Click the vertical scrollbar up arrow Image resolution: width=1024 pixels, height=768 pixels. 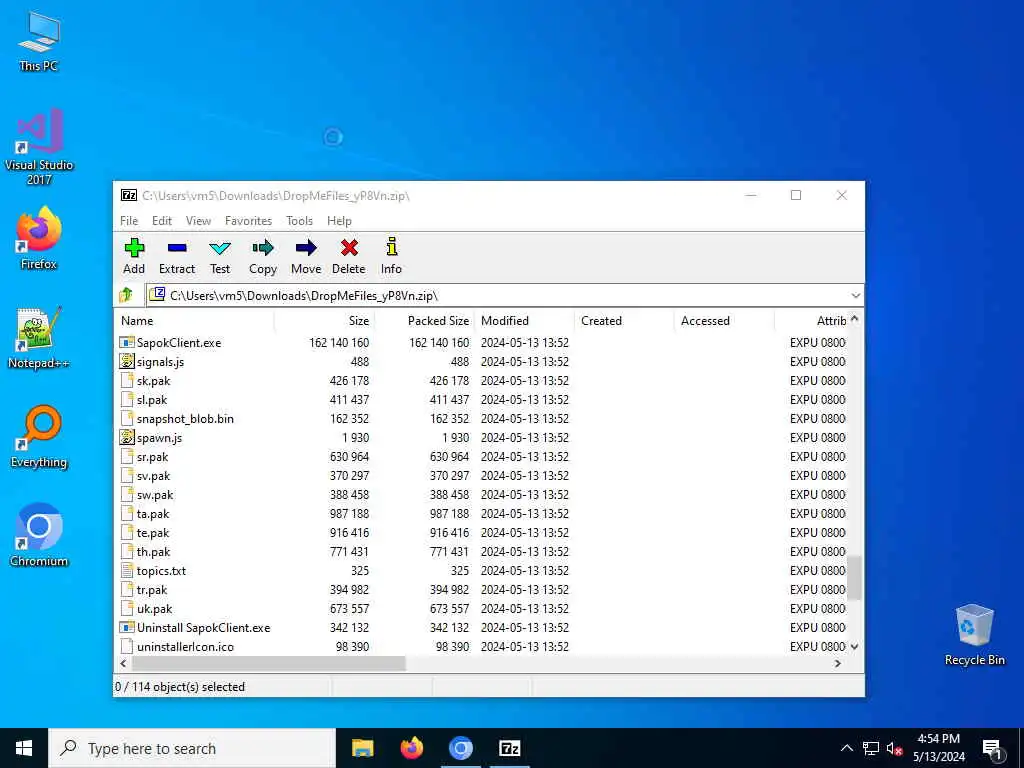tap(854, 319)
